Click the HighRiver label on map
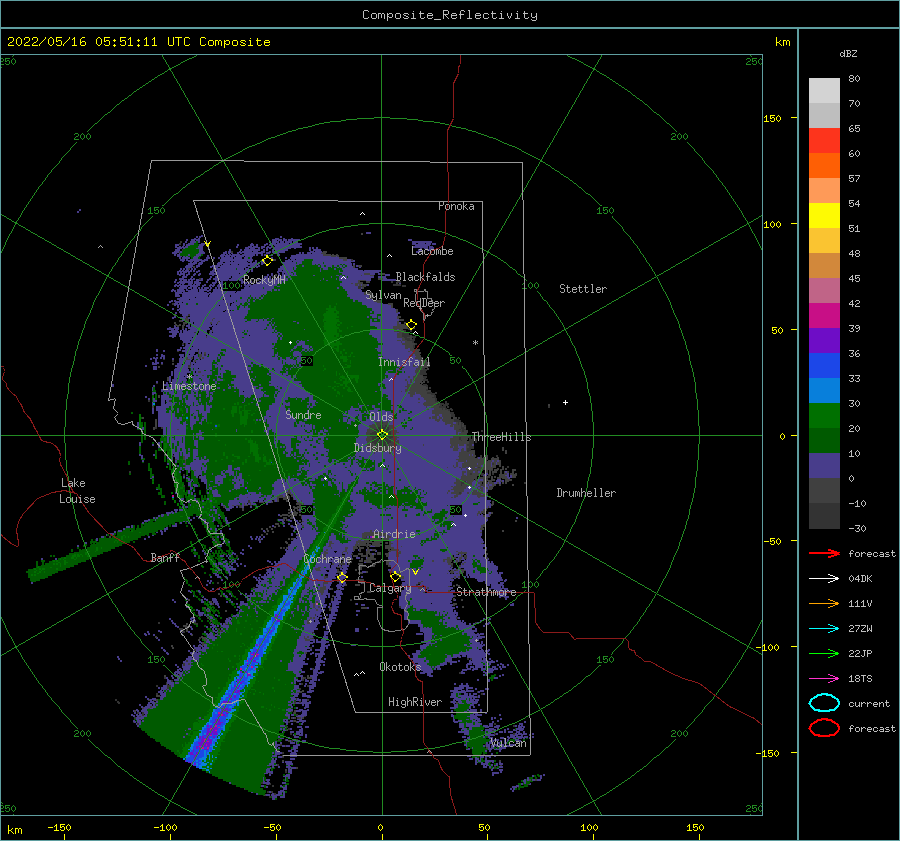This screenshot has width=900, height=841. (x=415, y=702)
